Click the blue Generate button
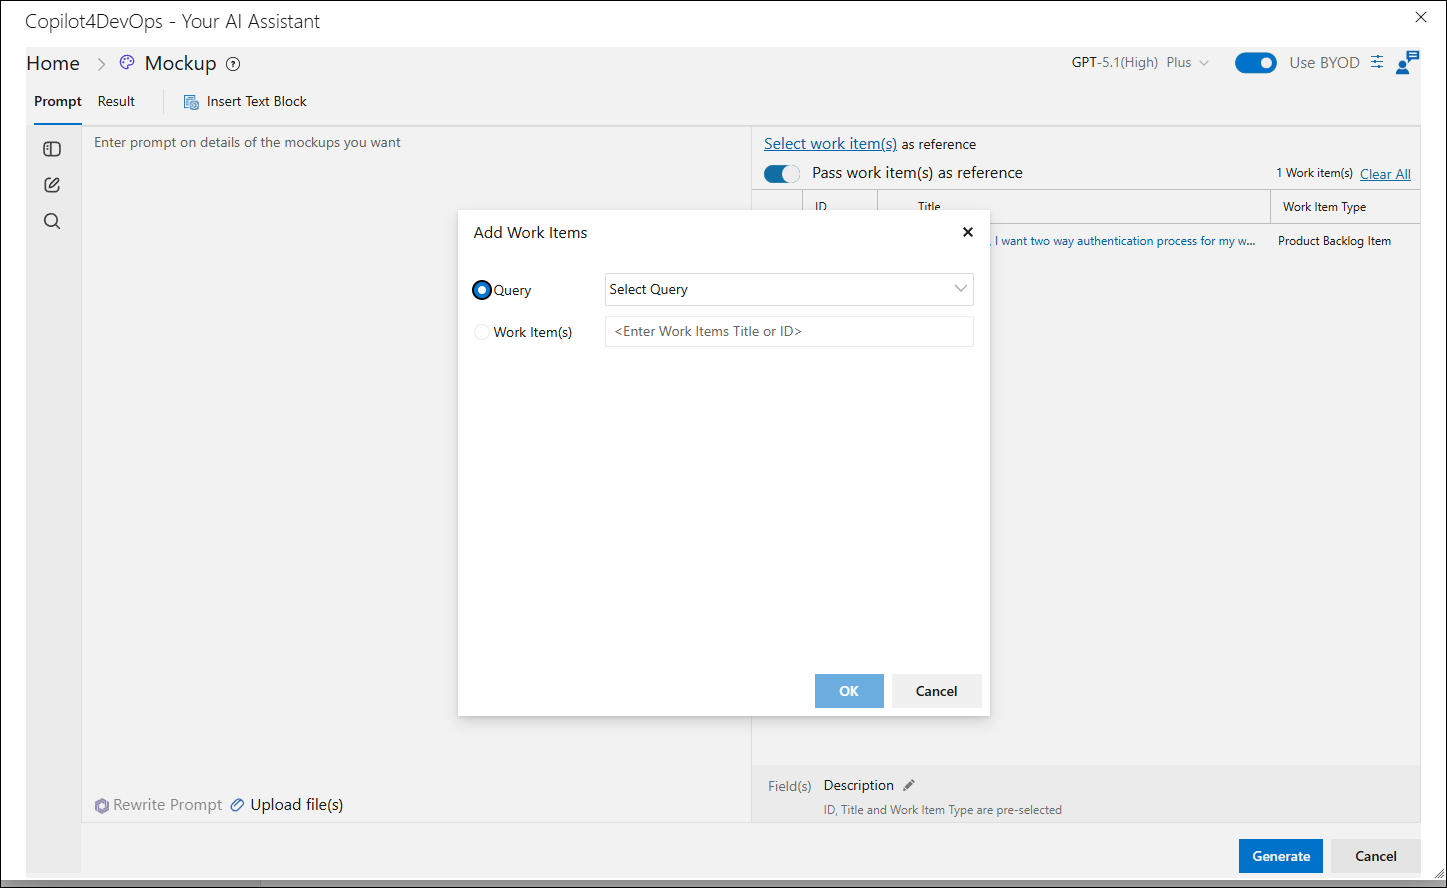The height and width of the screenshot is (888, 1447). click(1281, 856)
